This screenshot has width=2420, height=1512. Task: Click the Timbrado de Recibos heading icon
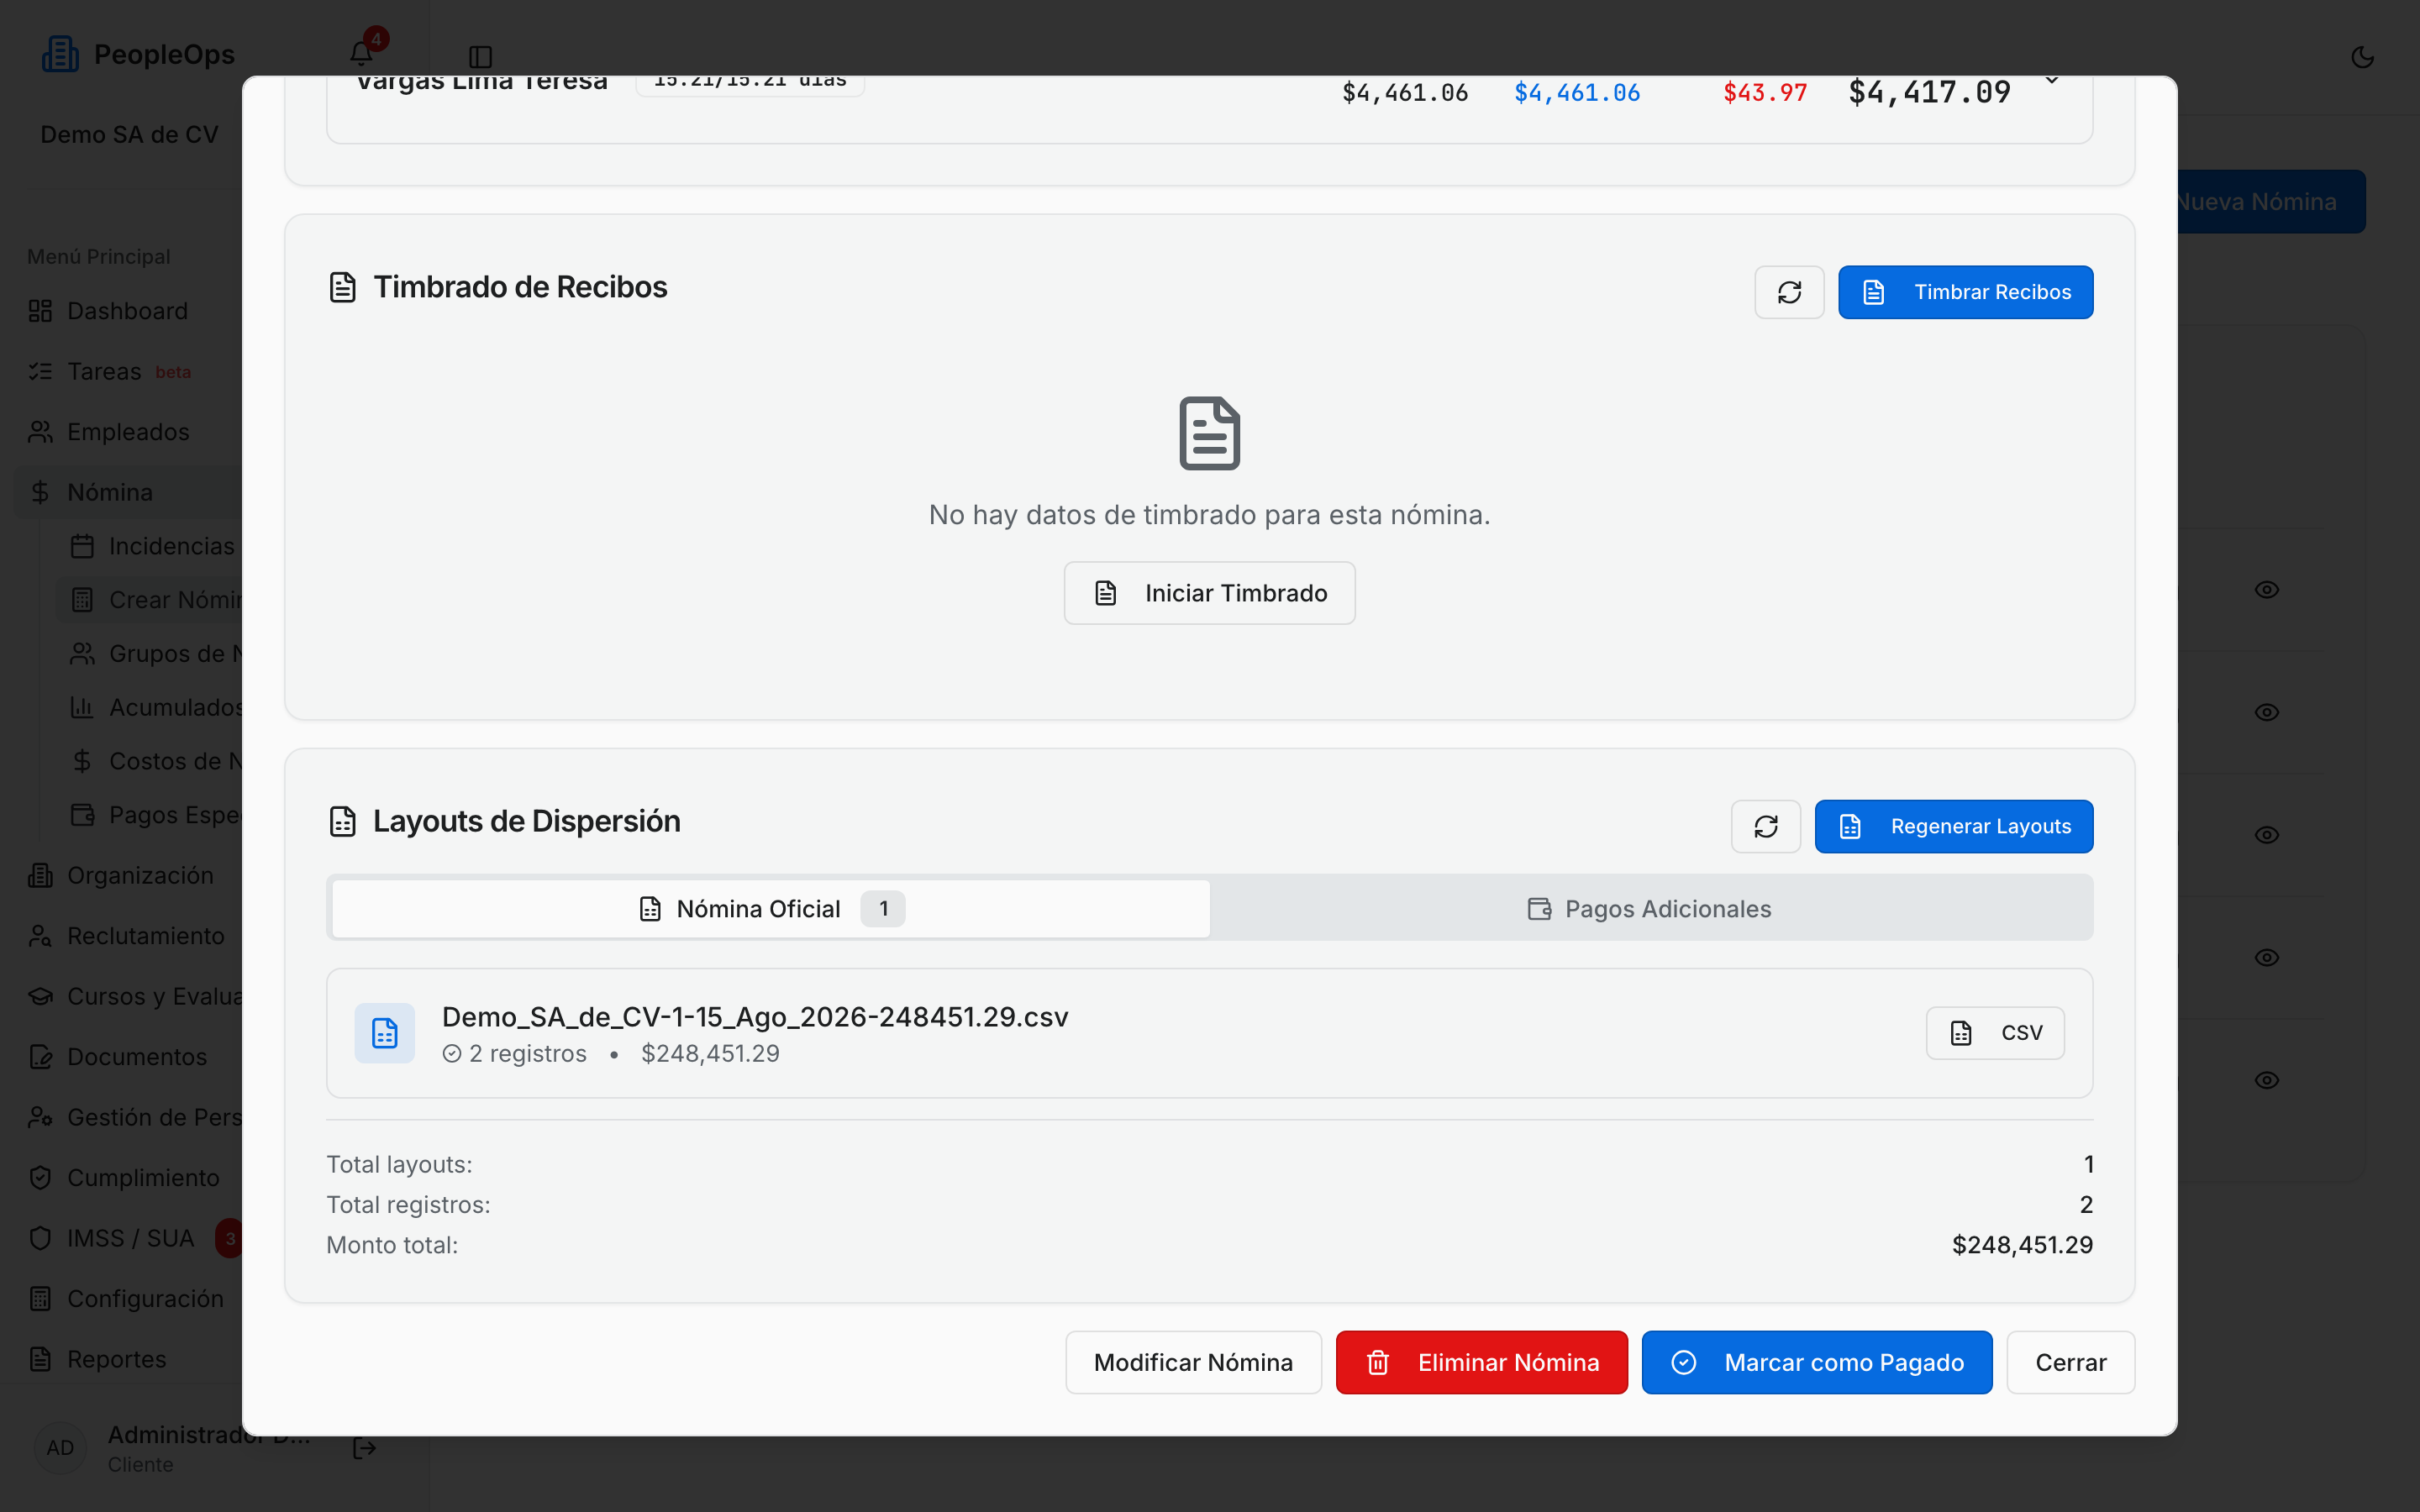click(x=343, y=287)
